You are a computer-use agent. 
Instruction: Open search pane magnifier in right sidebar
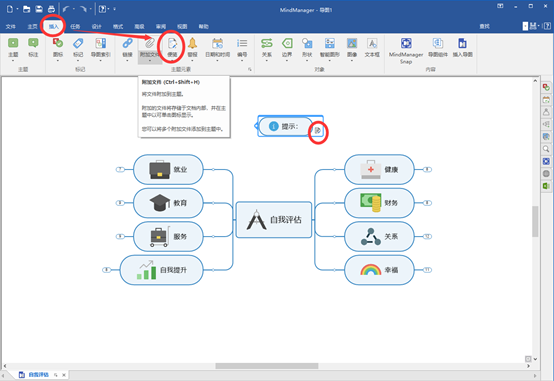point(546,149)
